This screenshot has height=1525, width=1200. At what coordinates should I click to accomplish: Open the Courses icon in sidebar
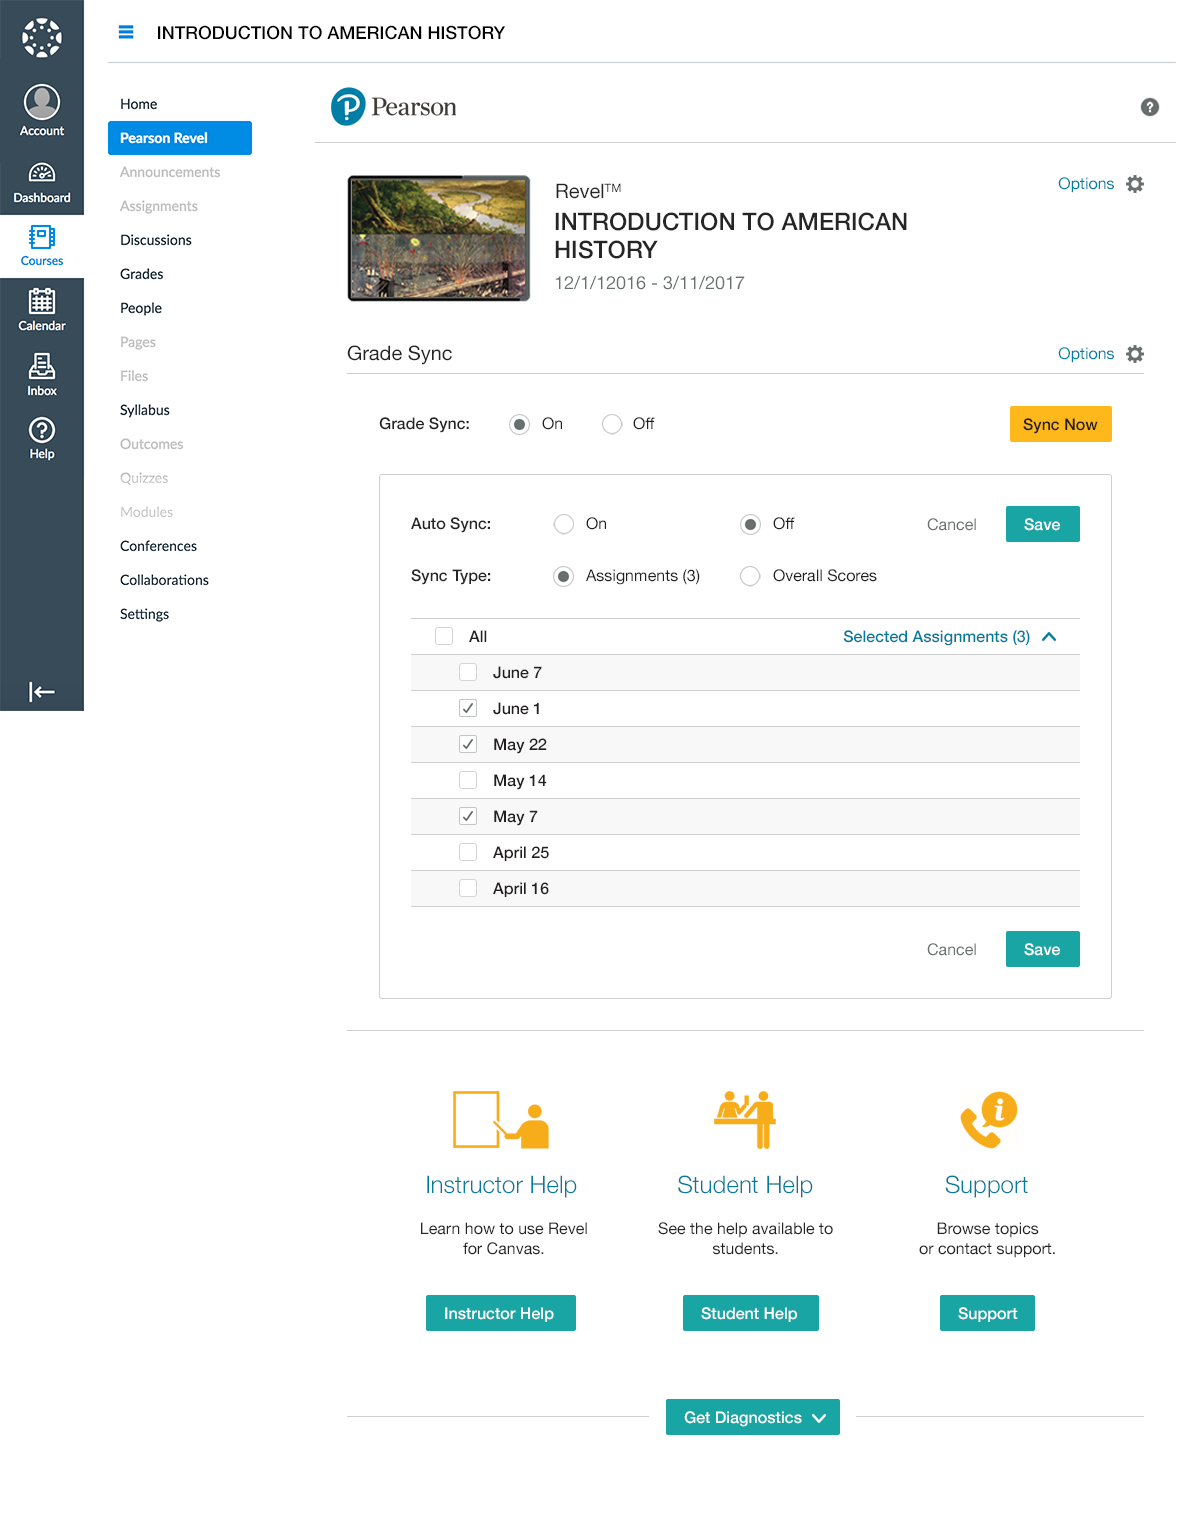click(42, 237)
